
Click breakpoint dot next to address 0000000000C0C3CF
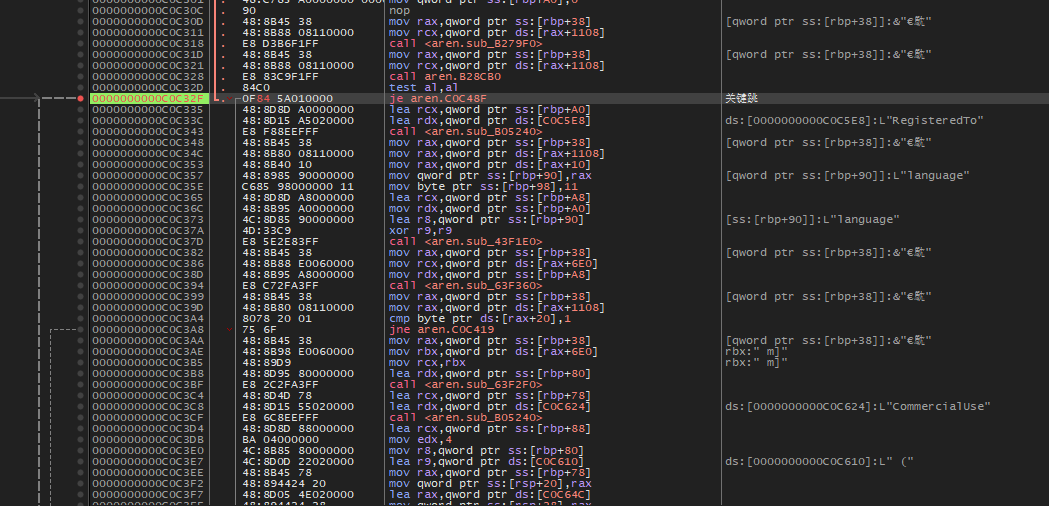80,418
